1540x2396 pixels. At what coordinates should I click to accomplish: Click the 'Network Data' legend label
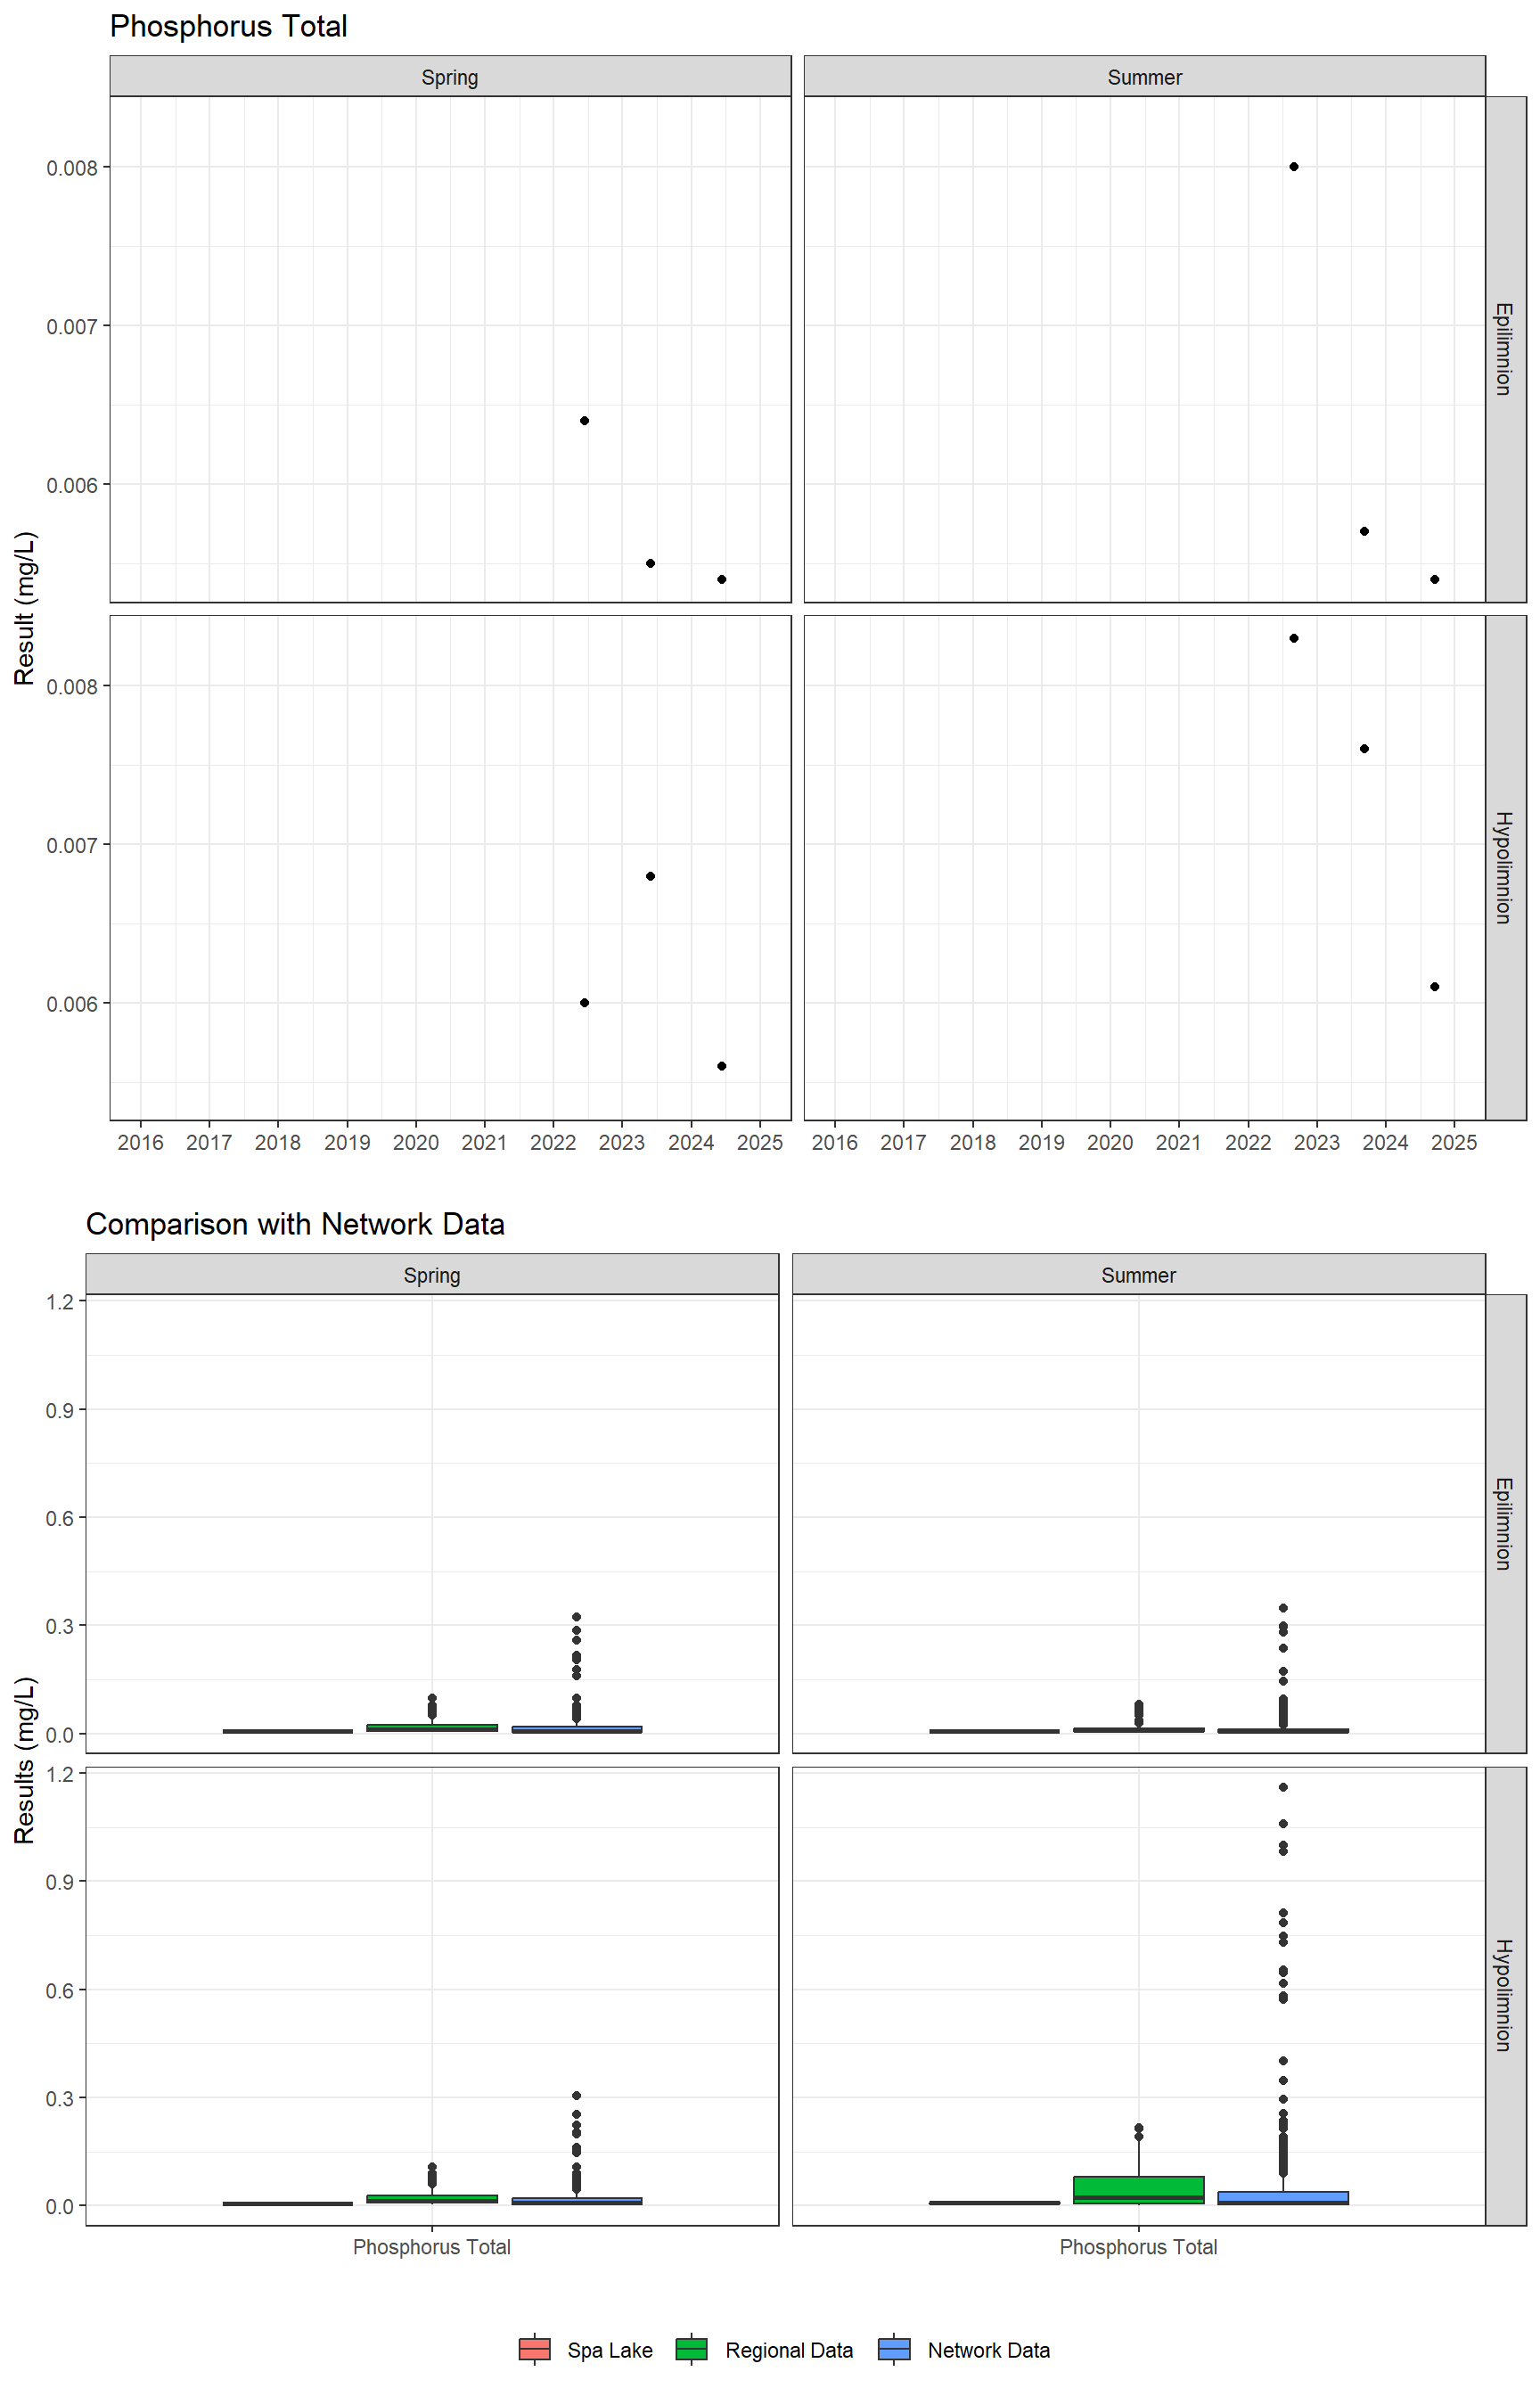[989, 2350]
